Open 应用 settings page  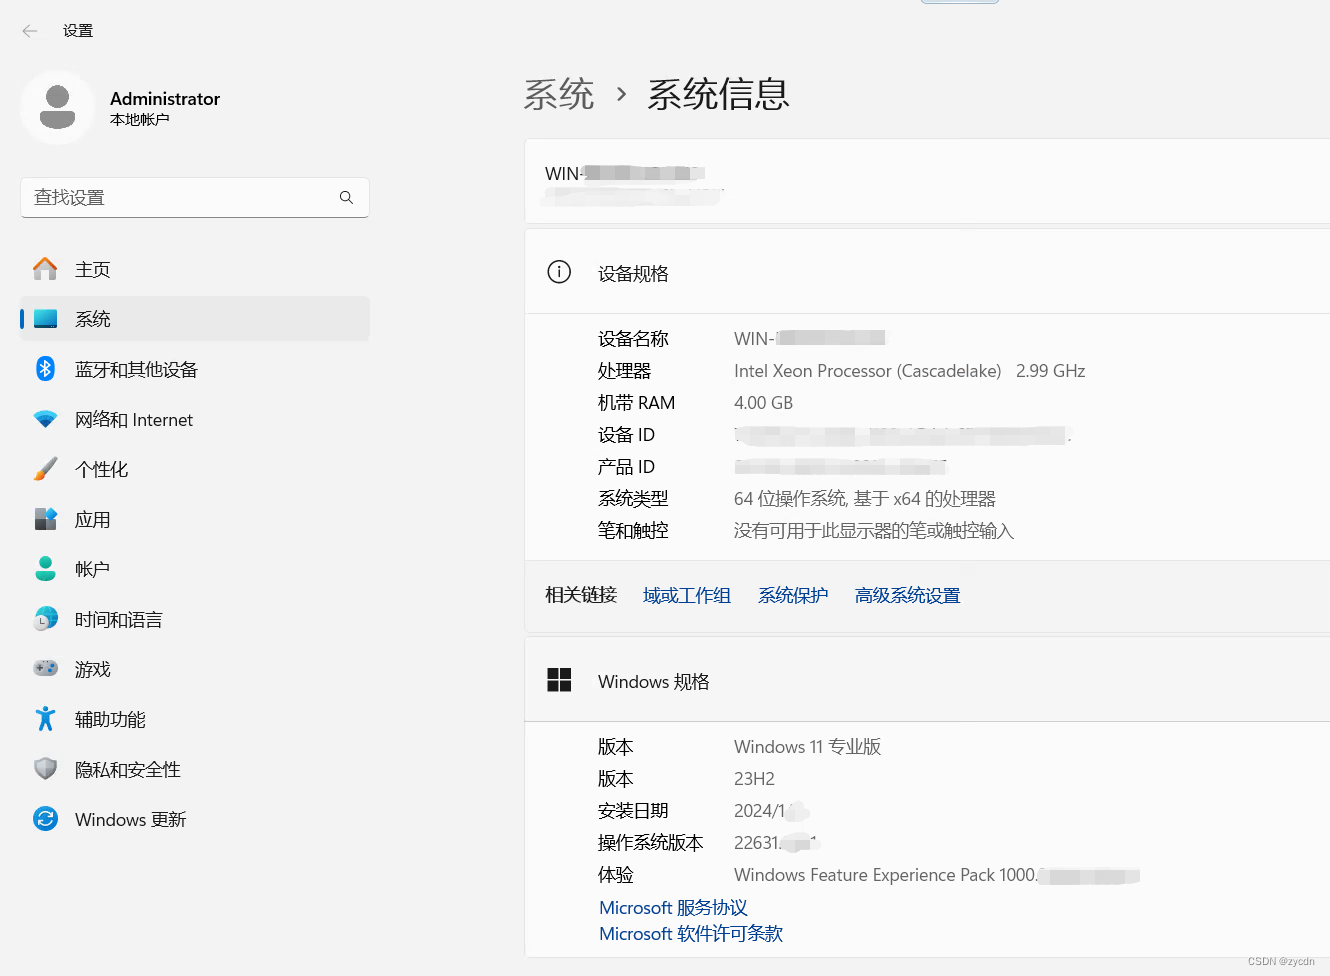[x=195, y=519]
